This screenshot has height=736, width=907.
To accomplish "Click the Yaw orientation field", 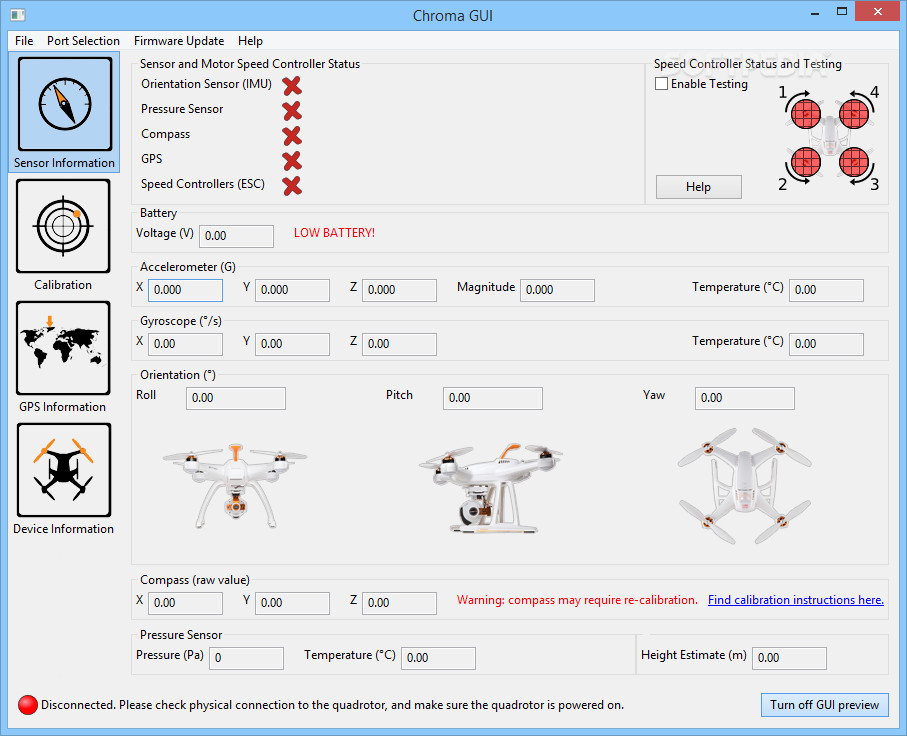I will 744,398.
